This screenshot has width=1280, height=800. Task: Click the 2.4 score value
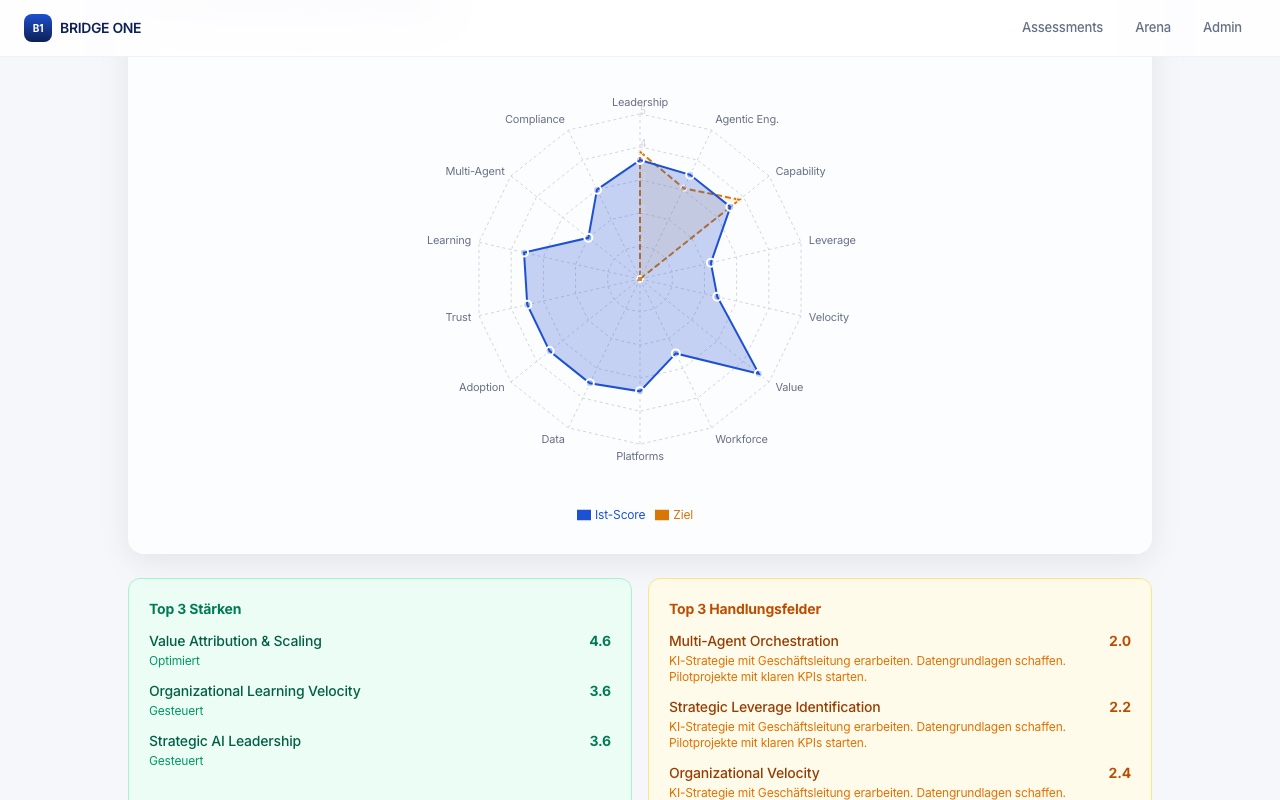point(1120,773)
